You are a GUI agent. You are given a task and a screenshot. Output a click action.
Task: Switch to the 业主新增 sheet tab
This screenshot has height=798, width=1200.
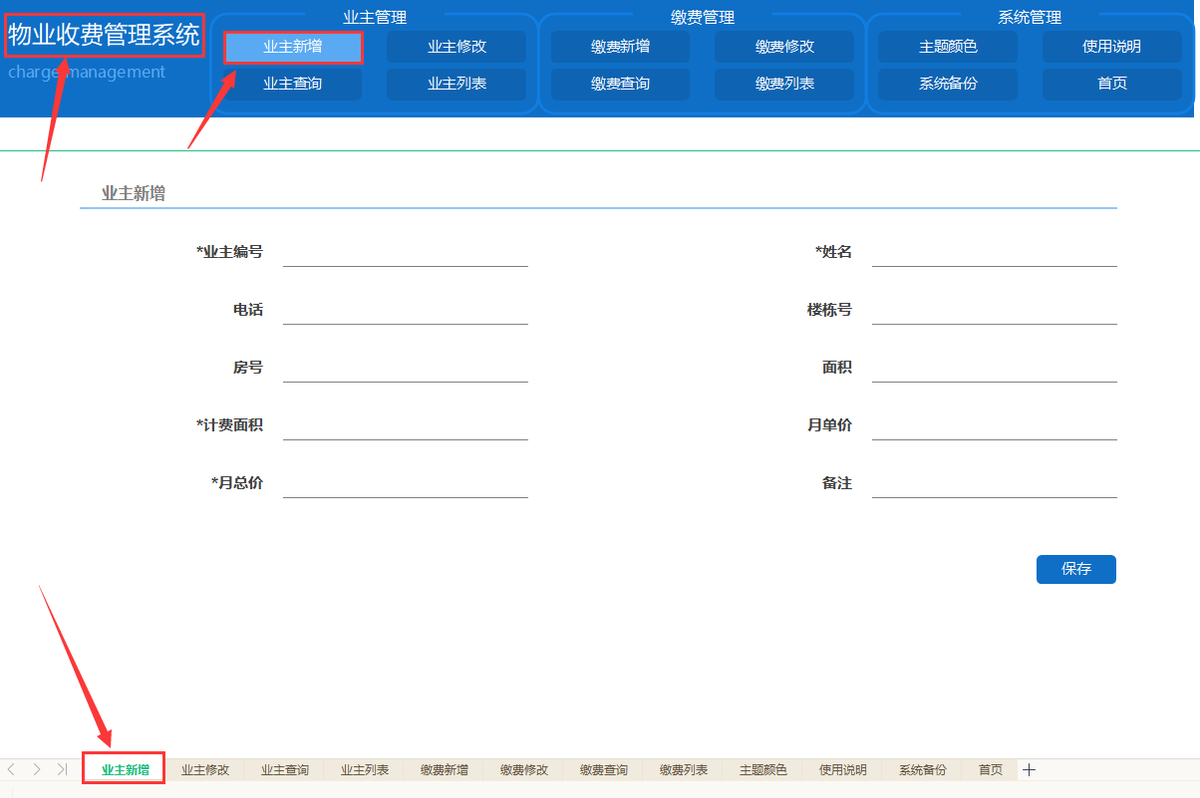[123, 769]
